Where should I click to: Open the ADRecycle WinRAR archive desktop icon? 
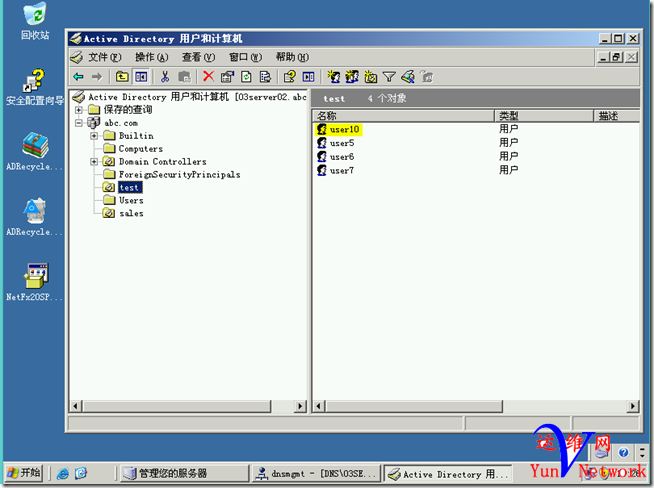(35, 151)
